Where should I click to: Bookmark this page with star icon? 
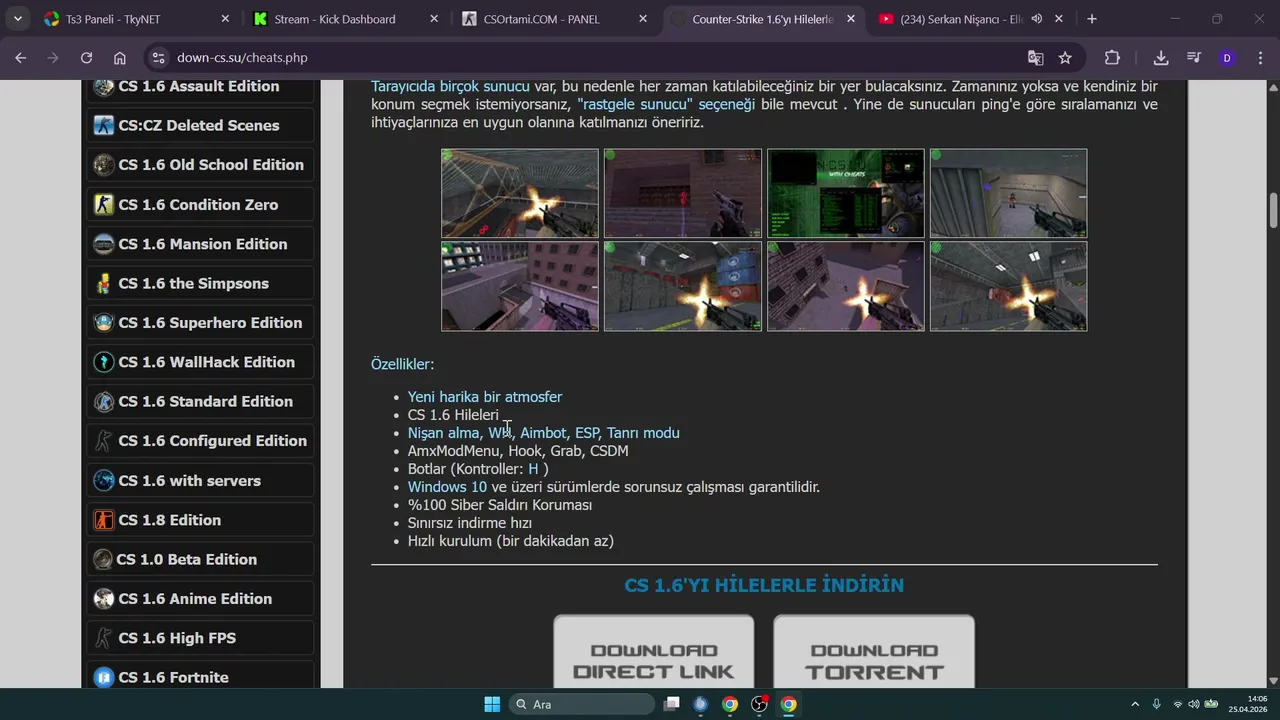click(1065, 58)
